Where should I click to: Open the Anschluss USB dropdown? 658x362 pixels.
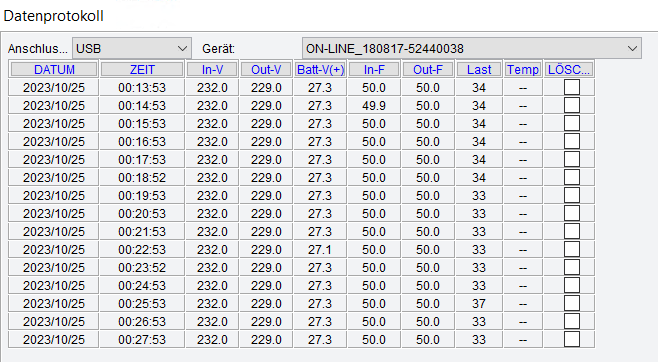point(132,48)
